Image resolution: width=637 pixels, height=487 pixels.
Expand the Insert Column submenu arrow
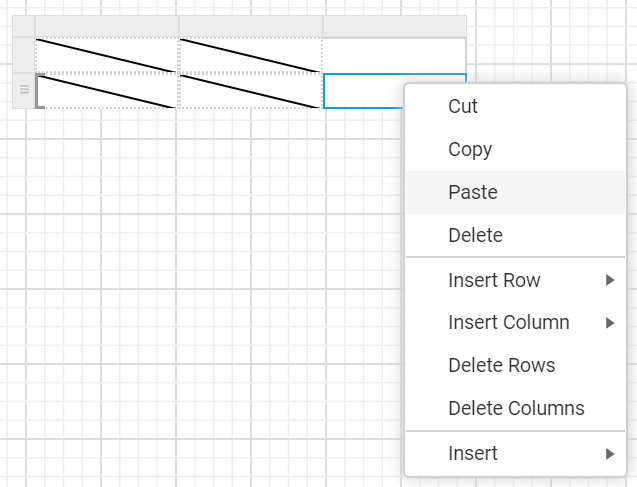pos(610,323)
